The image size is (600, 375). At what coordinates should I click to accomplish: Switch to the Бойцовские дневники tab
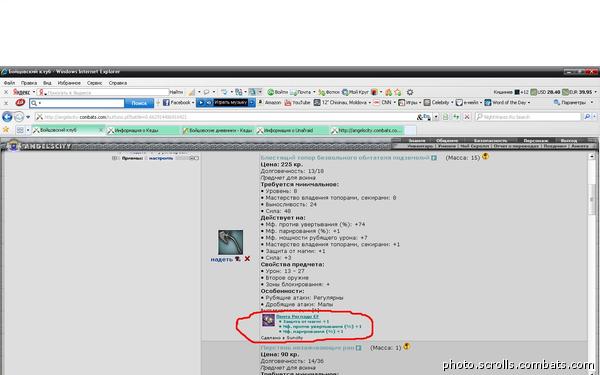click(x=217, y=130)
